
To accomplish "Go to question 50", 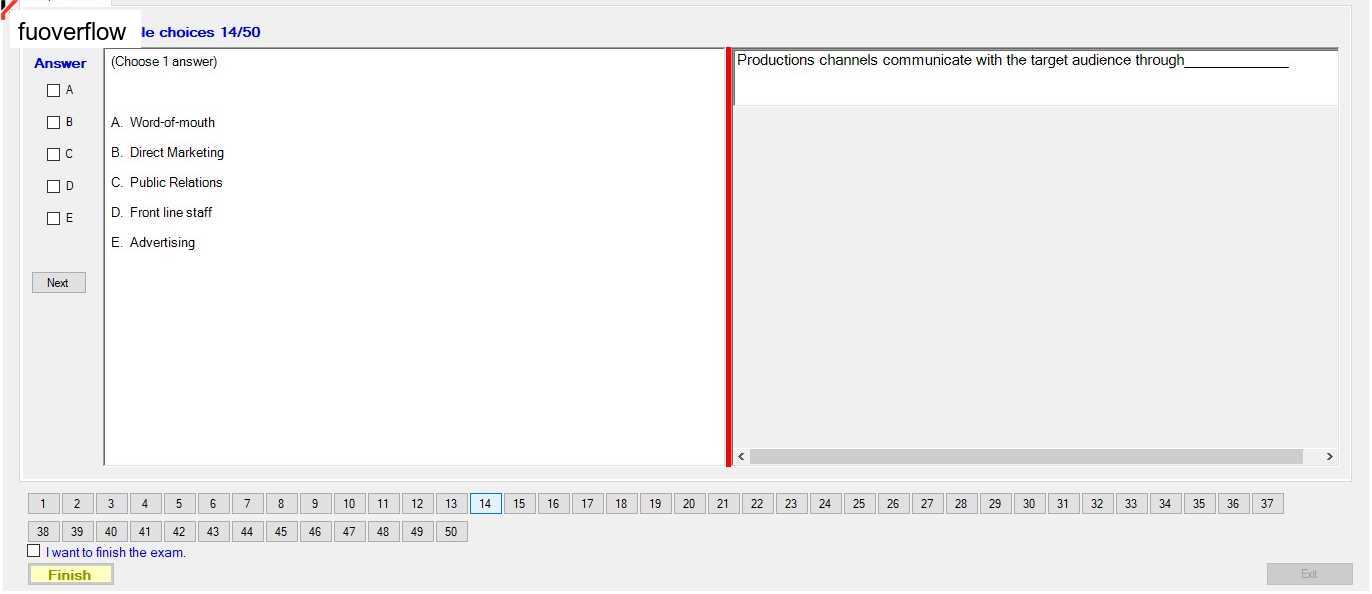I will (451, 532).
